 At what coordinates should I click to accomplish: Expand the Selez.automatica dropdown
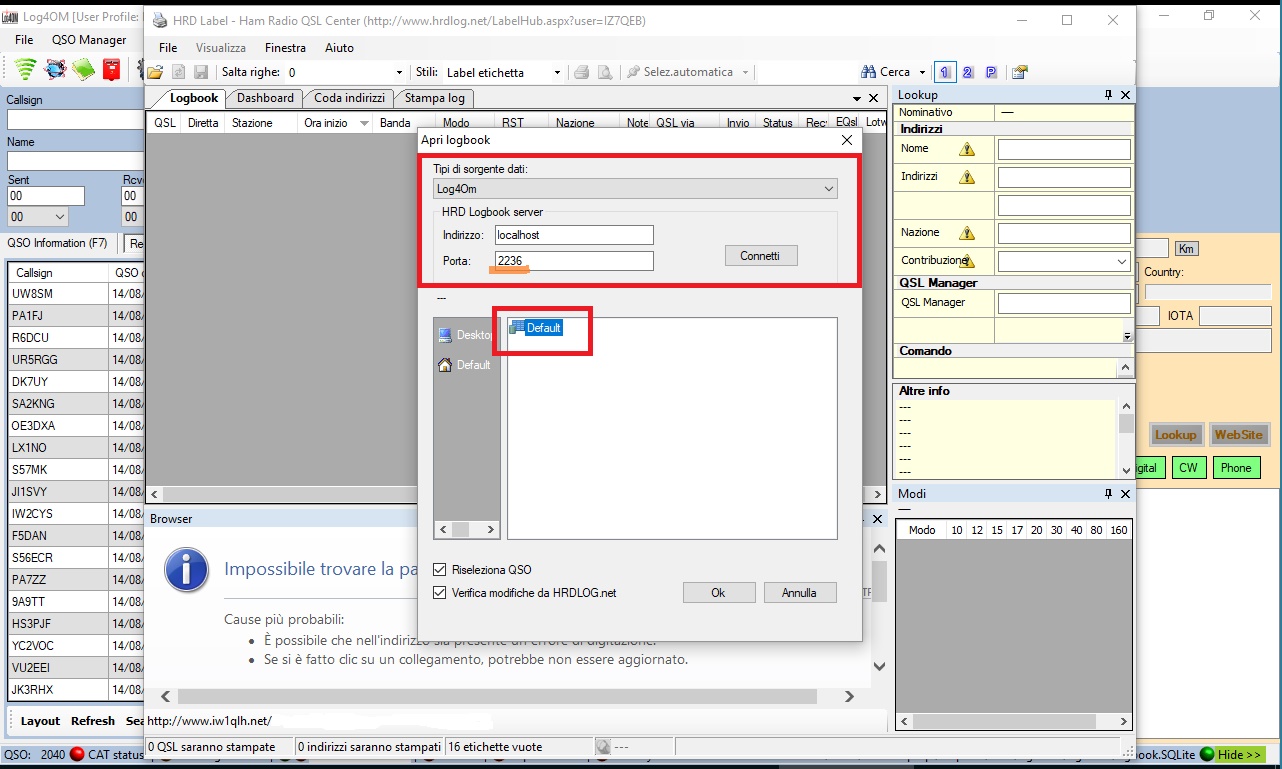(745, 72)
